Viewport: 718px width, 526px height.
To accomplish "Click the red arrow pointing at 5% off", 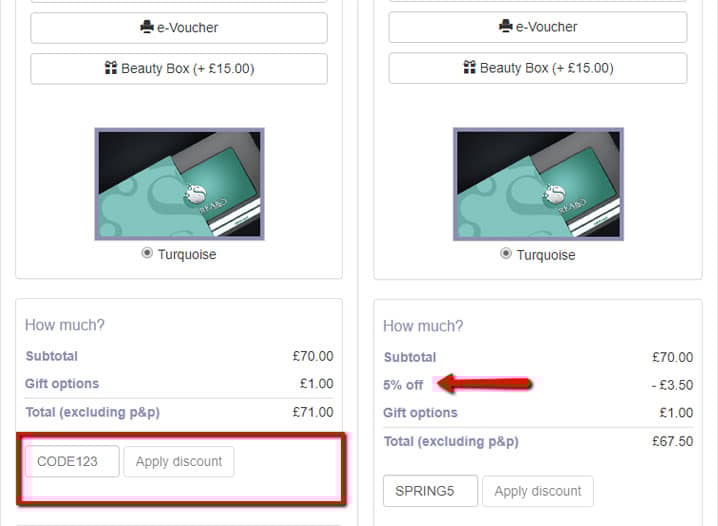I will (485, 383).
